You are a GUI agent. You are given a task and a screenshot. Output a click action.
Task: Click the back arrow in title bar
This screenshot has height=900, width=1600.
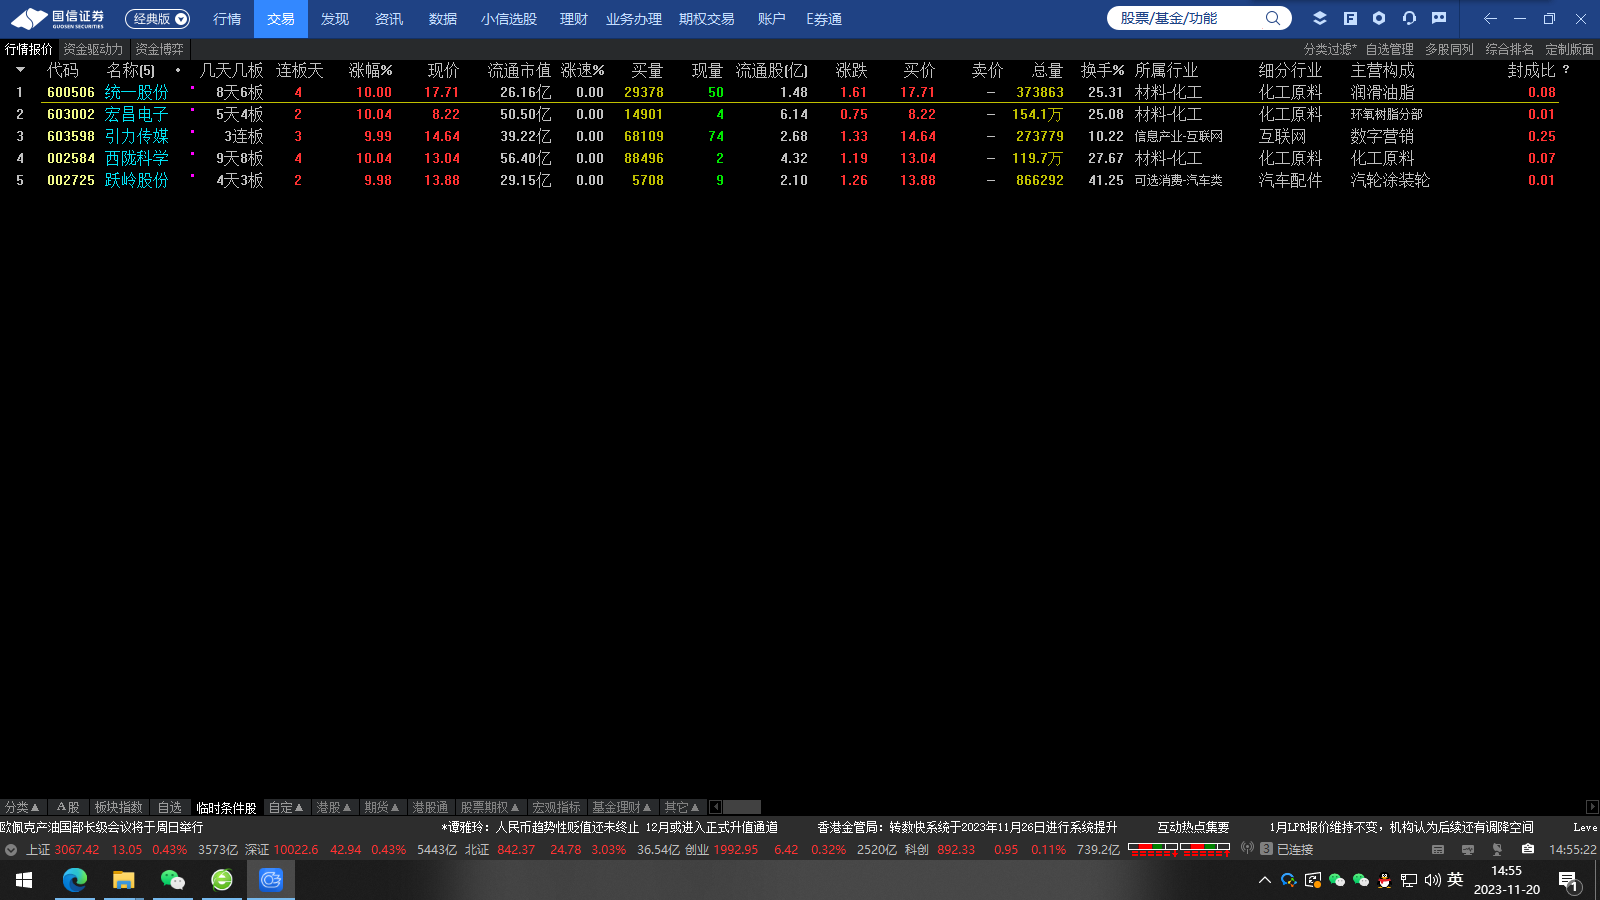point(1490,18)
